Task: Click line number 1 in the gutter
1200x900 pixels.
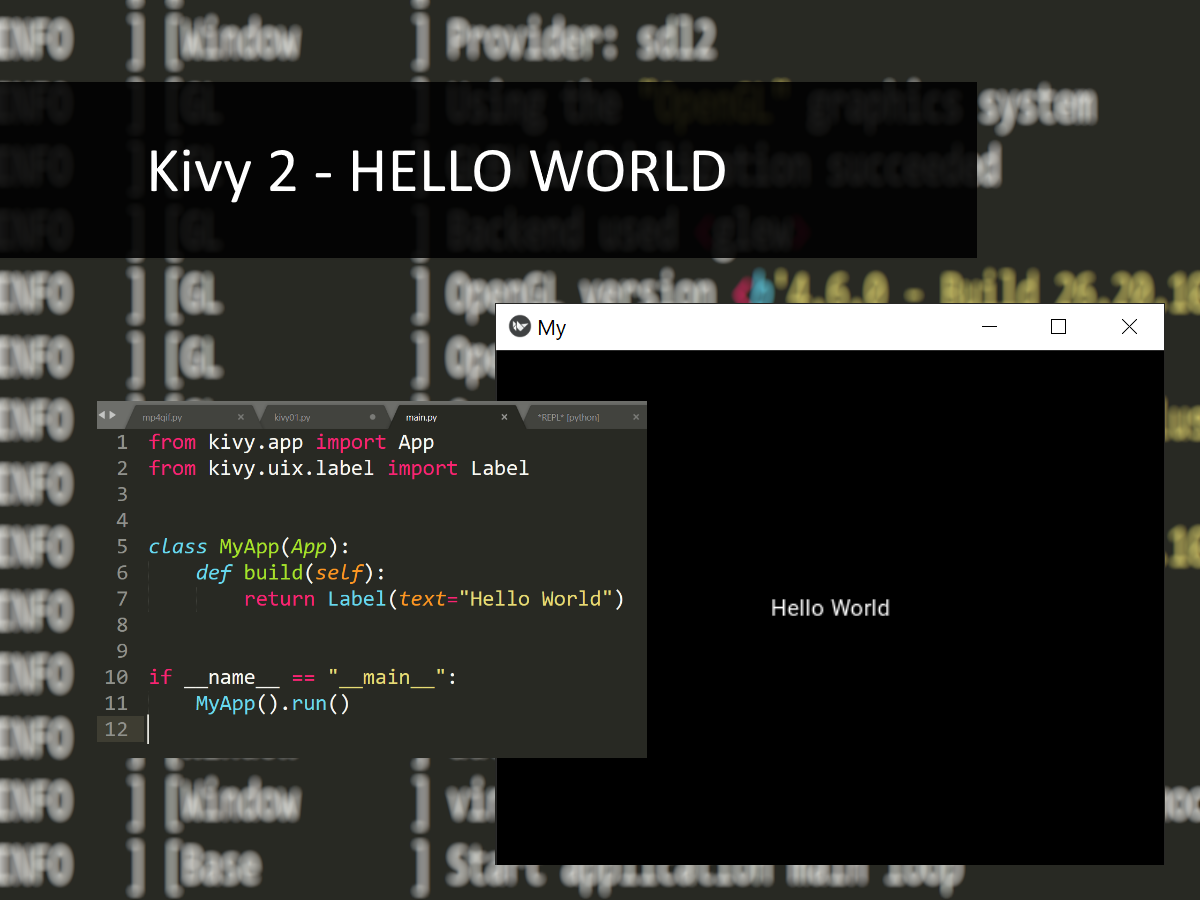Action: tap(122, 442)
